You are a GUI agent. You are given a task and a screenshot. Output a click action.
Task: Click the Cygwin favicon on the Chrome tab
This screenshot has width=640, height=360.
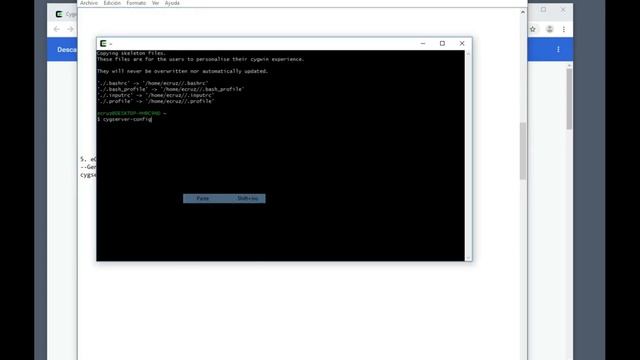click(59, 14)
